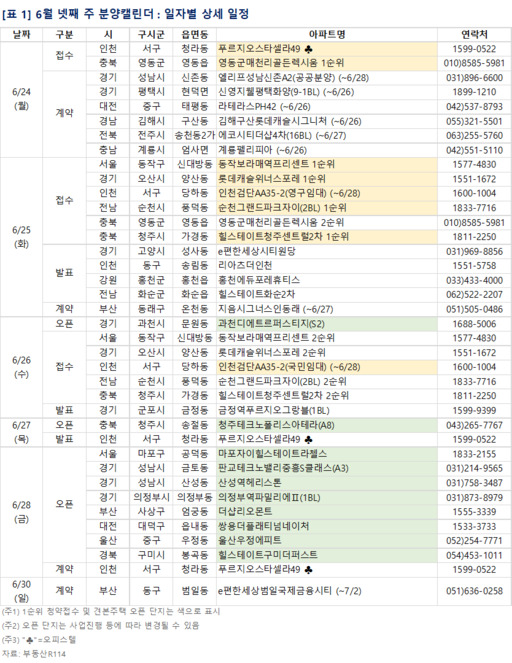Select the '아파트명' column header
This screenshot has height=663, width=512.
pyautogui.click(x=327, y=34)
